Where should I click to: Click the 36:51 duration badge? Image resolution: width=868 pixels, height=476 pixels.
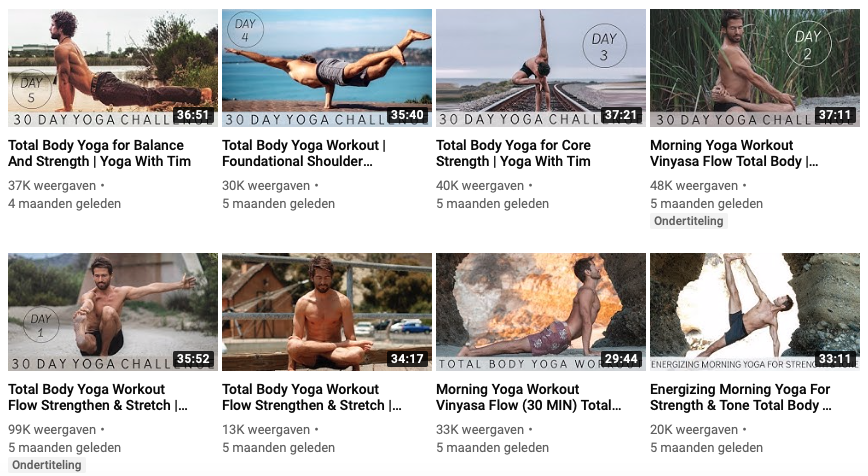point(193,115)
